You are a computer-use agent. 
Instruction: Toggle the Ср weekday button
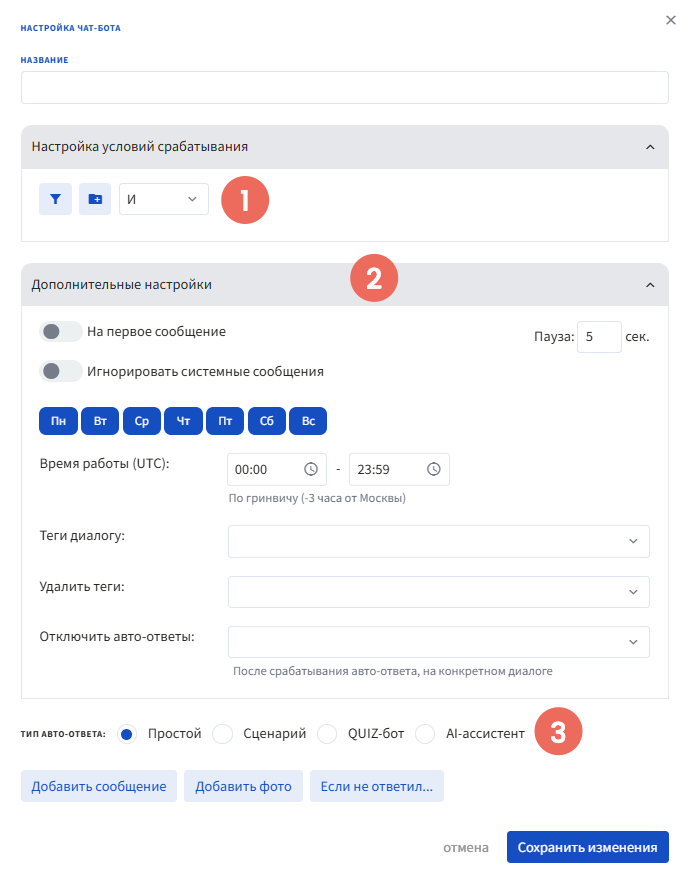142,421
